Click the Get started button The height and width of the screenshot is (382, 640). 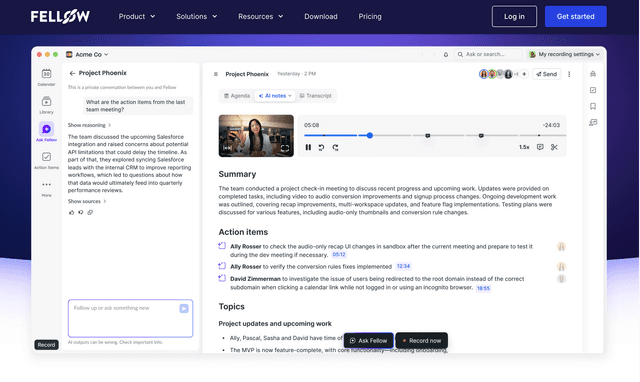click(x=576, y=16)
